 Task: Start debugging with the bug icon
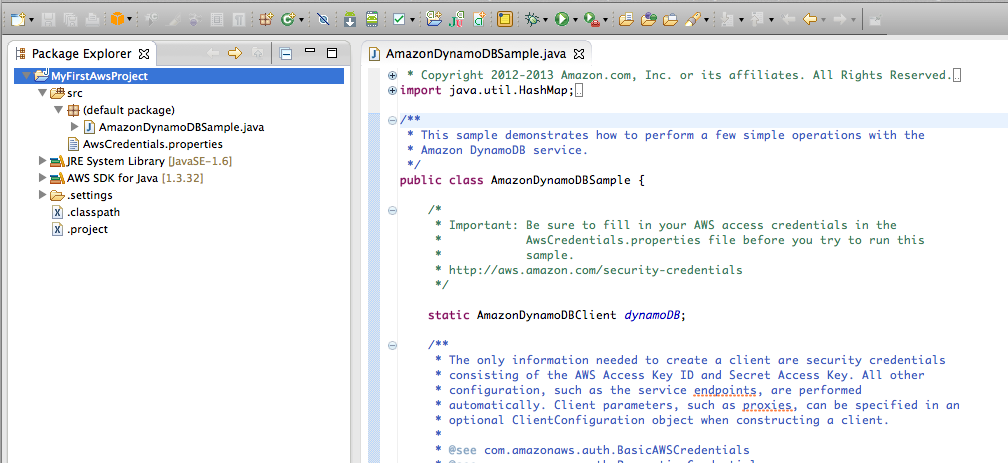click(x=532, y=19)
